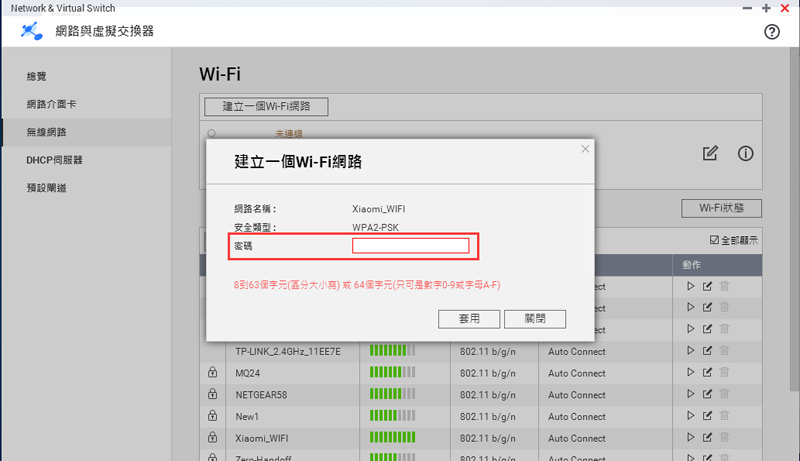Open the help question mark icon
Image resolution: width=800 pixels, height=461 pixels.
771,32
